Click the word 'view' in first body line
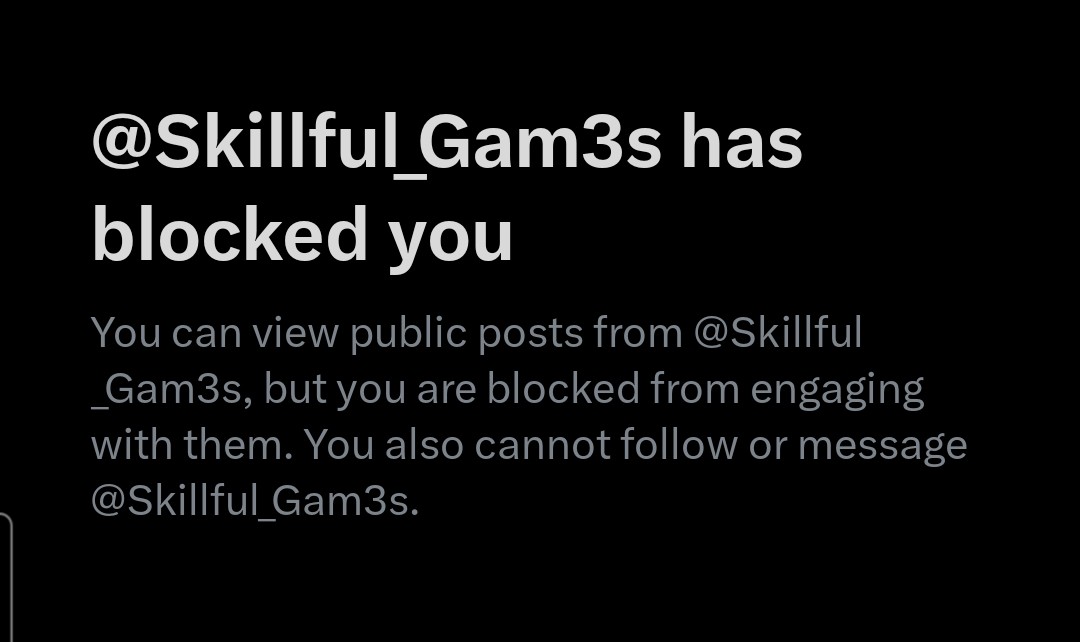Image resolution: width=1080 pixels, height=642 pixels. [x=295, y=333]
